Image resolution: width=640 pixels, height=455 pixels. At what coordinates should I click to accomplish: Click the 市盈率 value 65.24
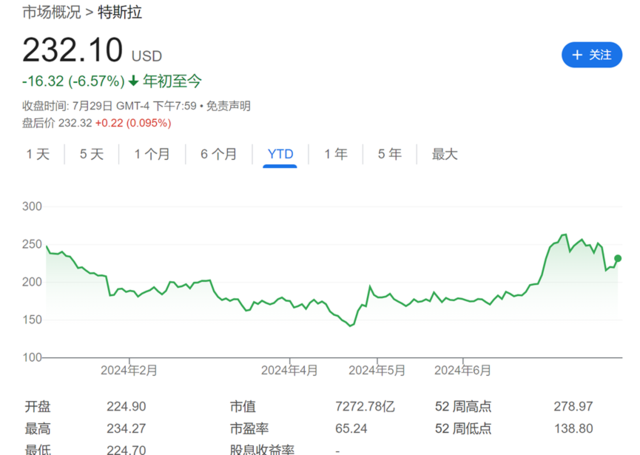(351, 428)
